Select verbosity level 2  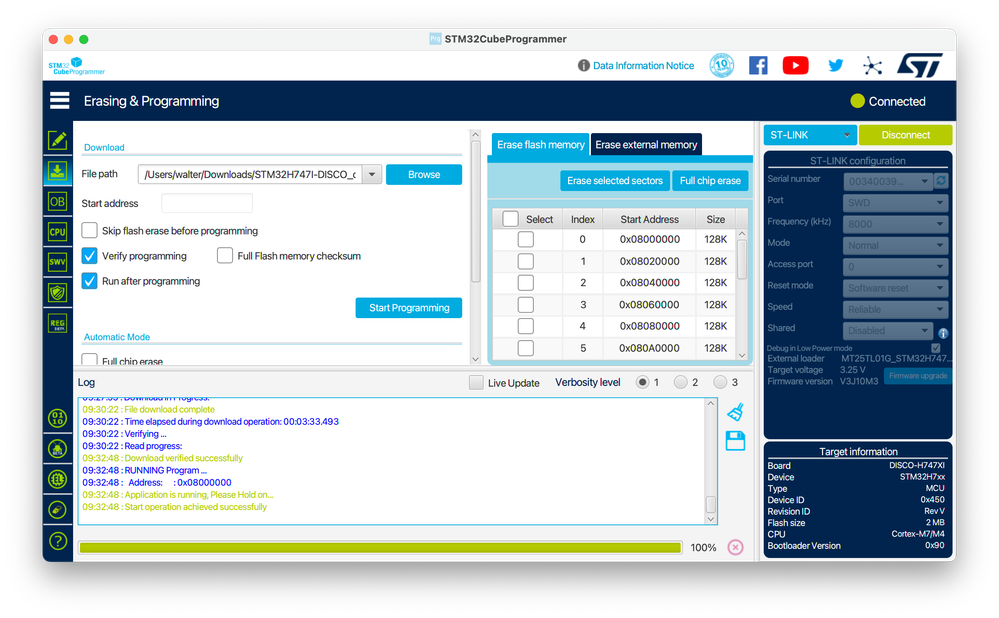pos(680,382)
